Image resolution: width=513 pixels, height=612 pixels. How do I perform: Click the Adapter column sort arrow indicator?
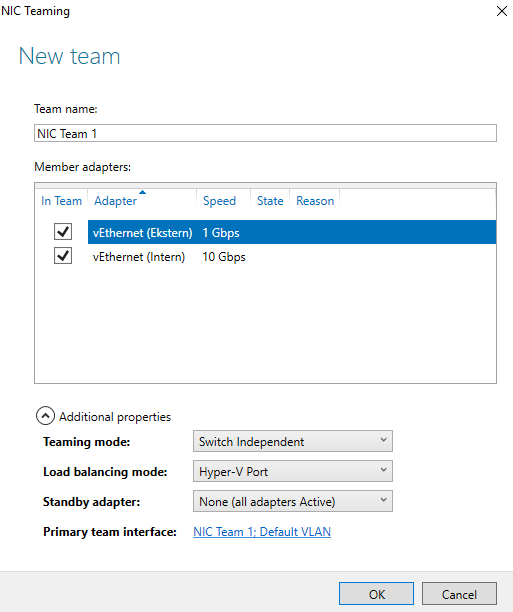click(x=142, y=192)
